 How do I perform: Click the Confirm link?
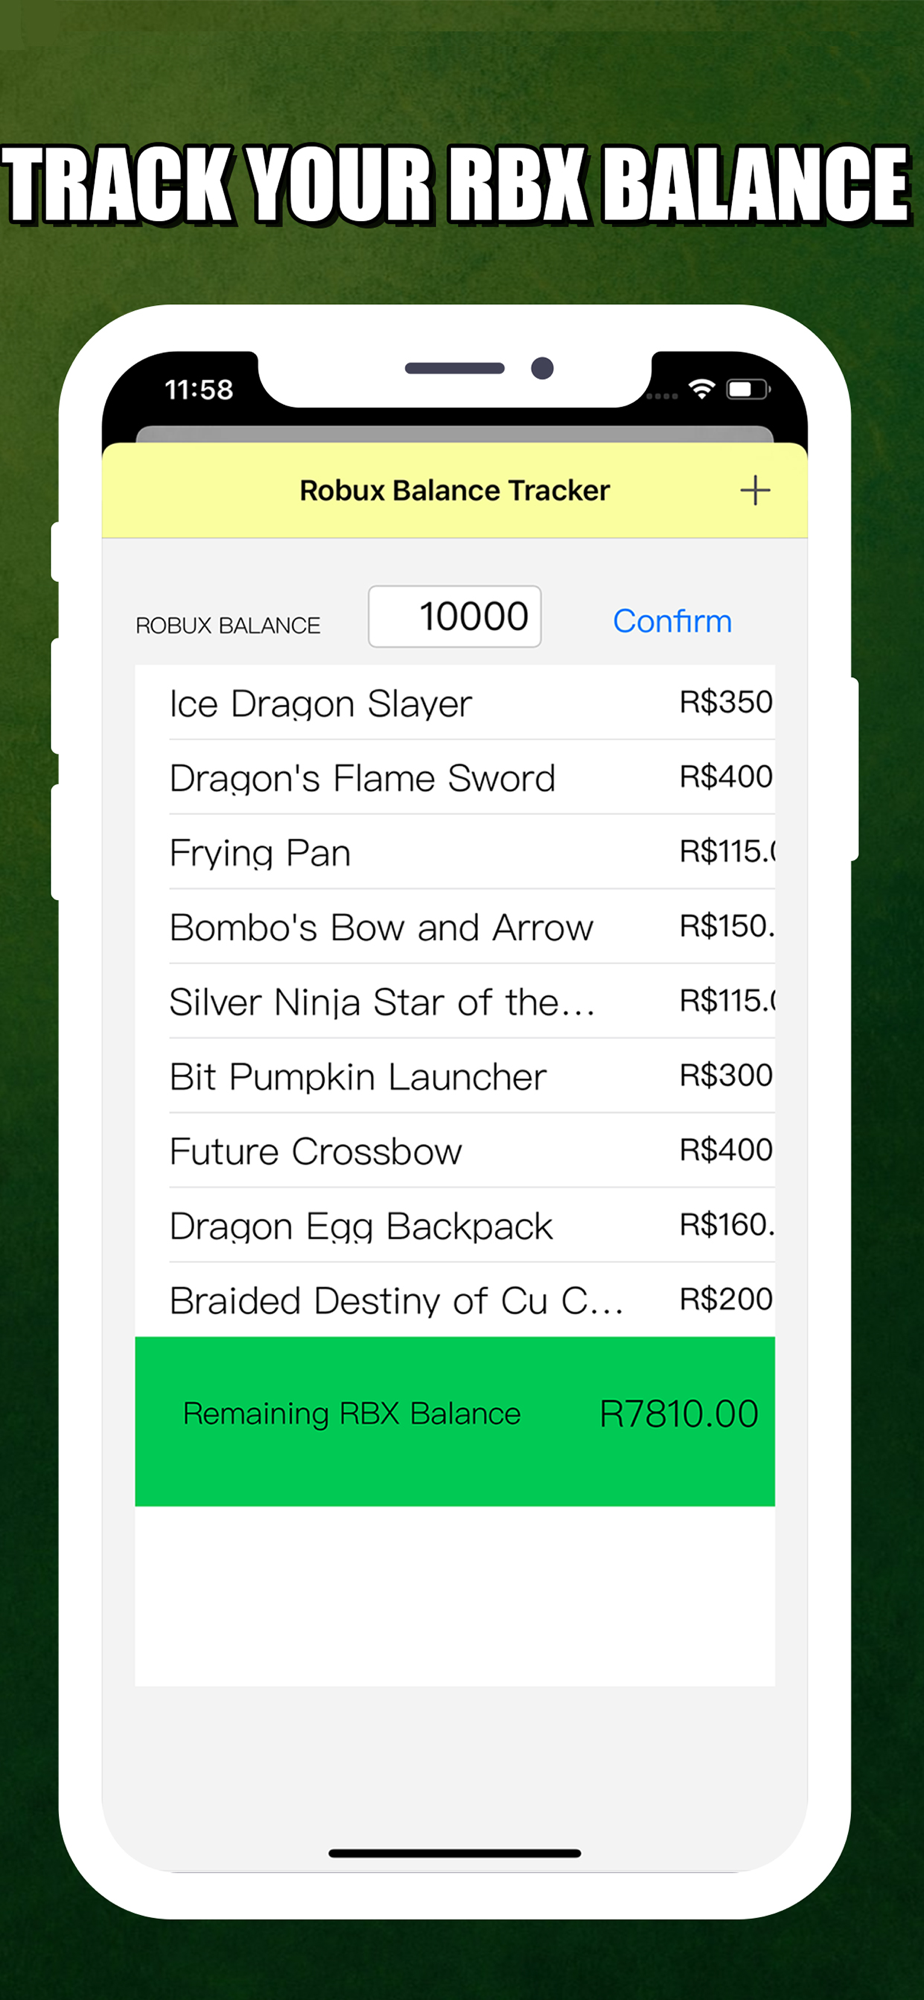pyautogui.click(x=672, y=621)
